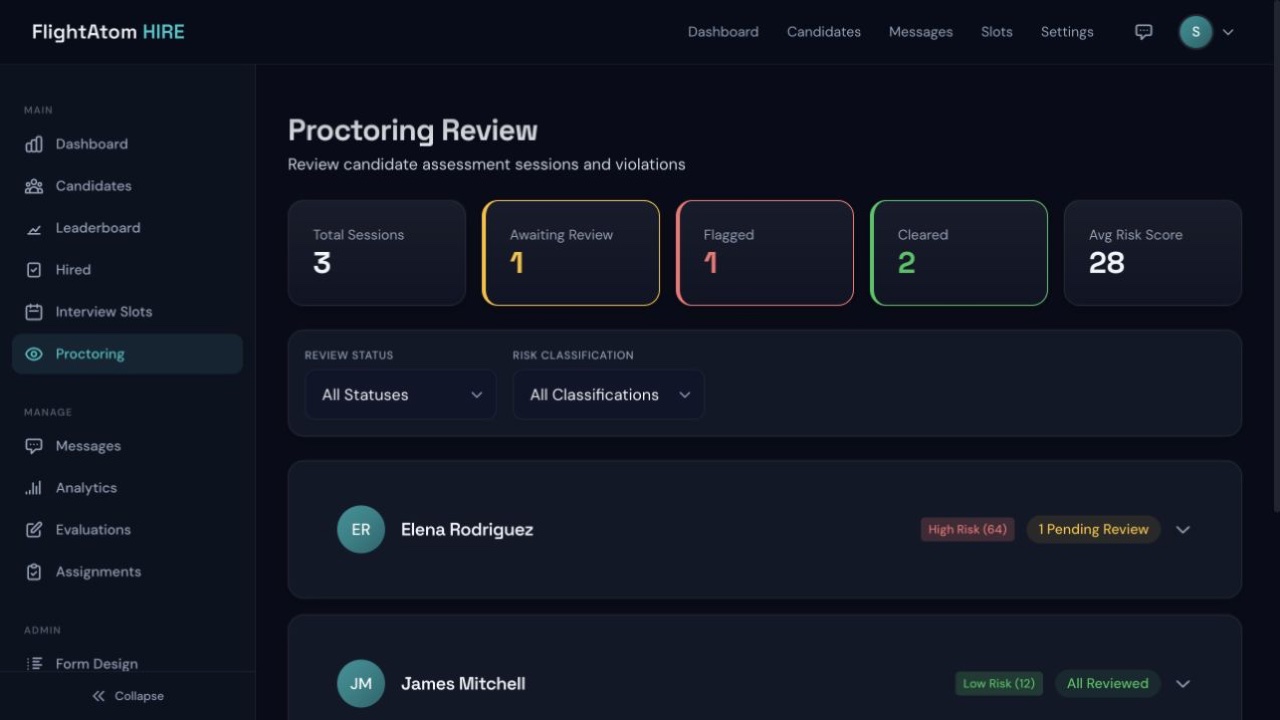Click the Proctoring Review heading
This screenshot has width=1280, height=720.
pyautogui.click(x=413, y=131)
